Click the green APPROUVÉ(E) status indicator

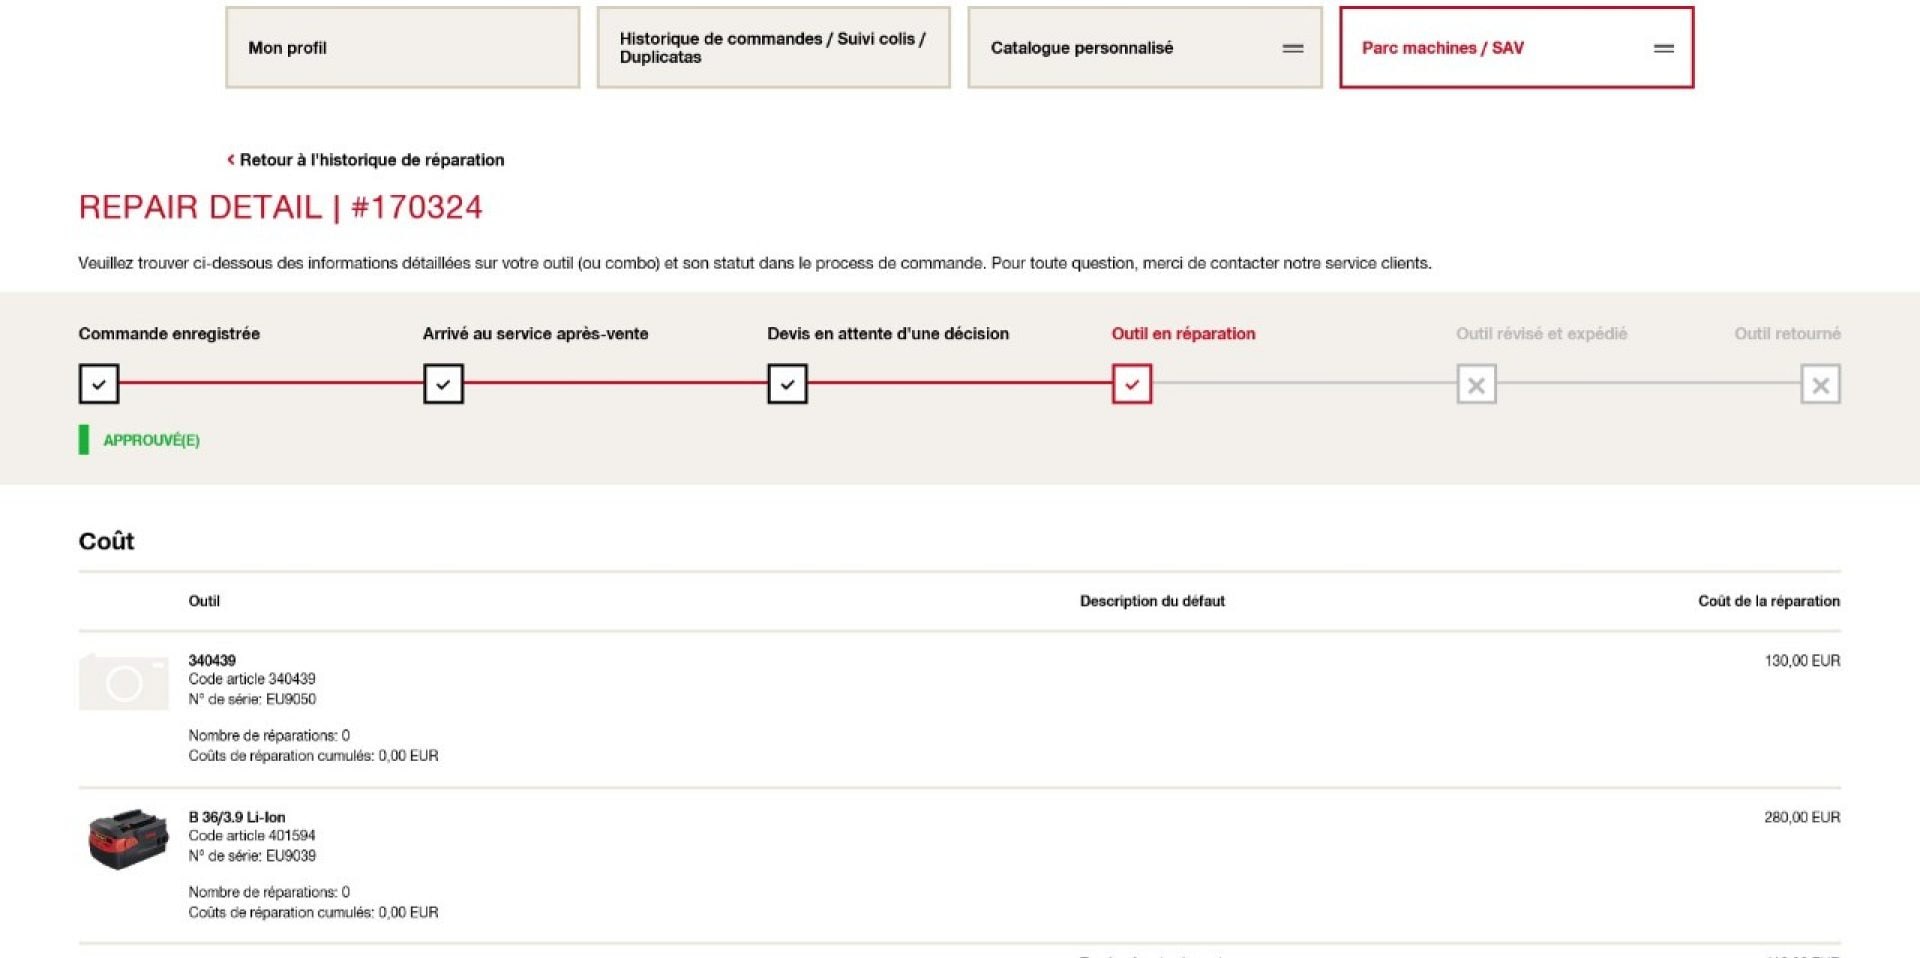[140, 440]
